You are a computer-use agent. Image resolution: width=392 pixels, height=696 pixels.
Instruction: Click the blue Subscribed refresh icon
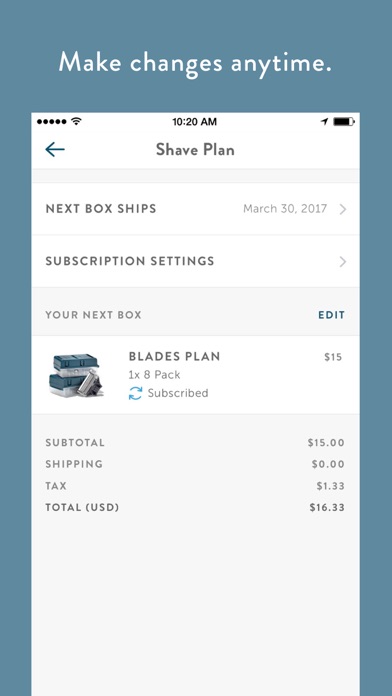[135, 393]
